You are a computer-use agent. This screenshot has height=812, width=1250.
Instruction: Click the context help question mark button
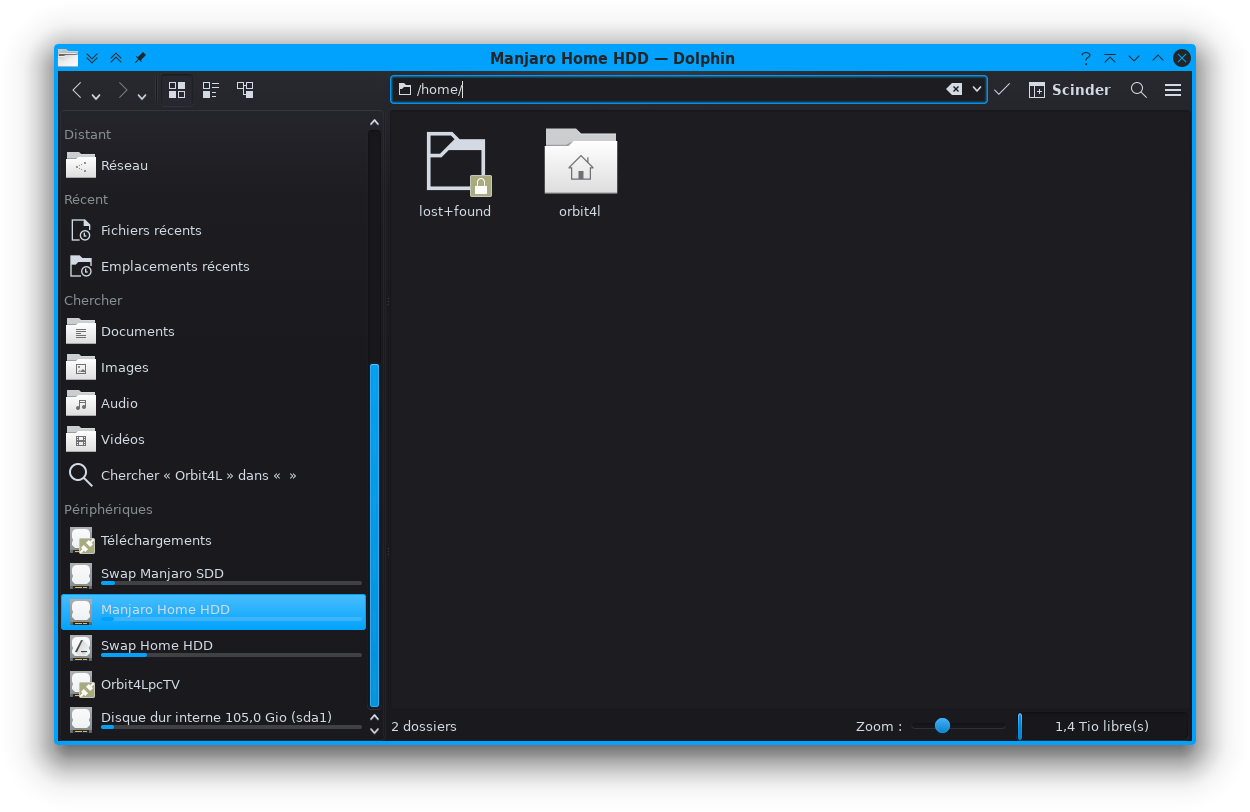(x=1086, y=58)
